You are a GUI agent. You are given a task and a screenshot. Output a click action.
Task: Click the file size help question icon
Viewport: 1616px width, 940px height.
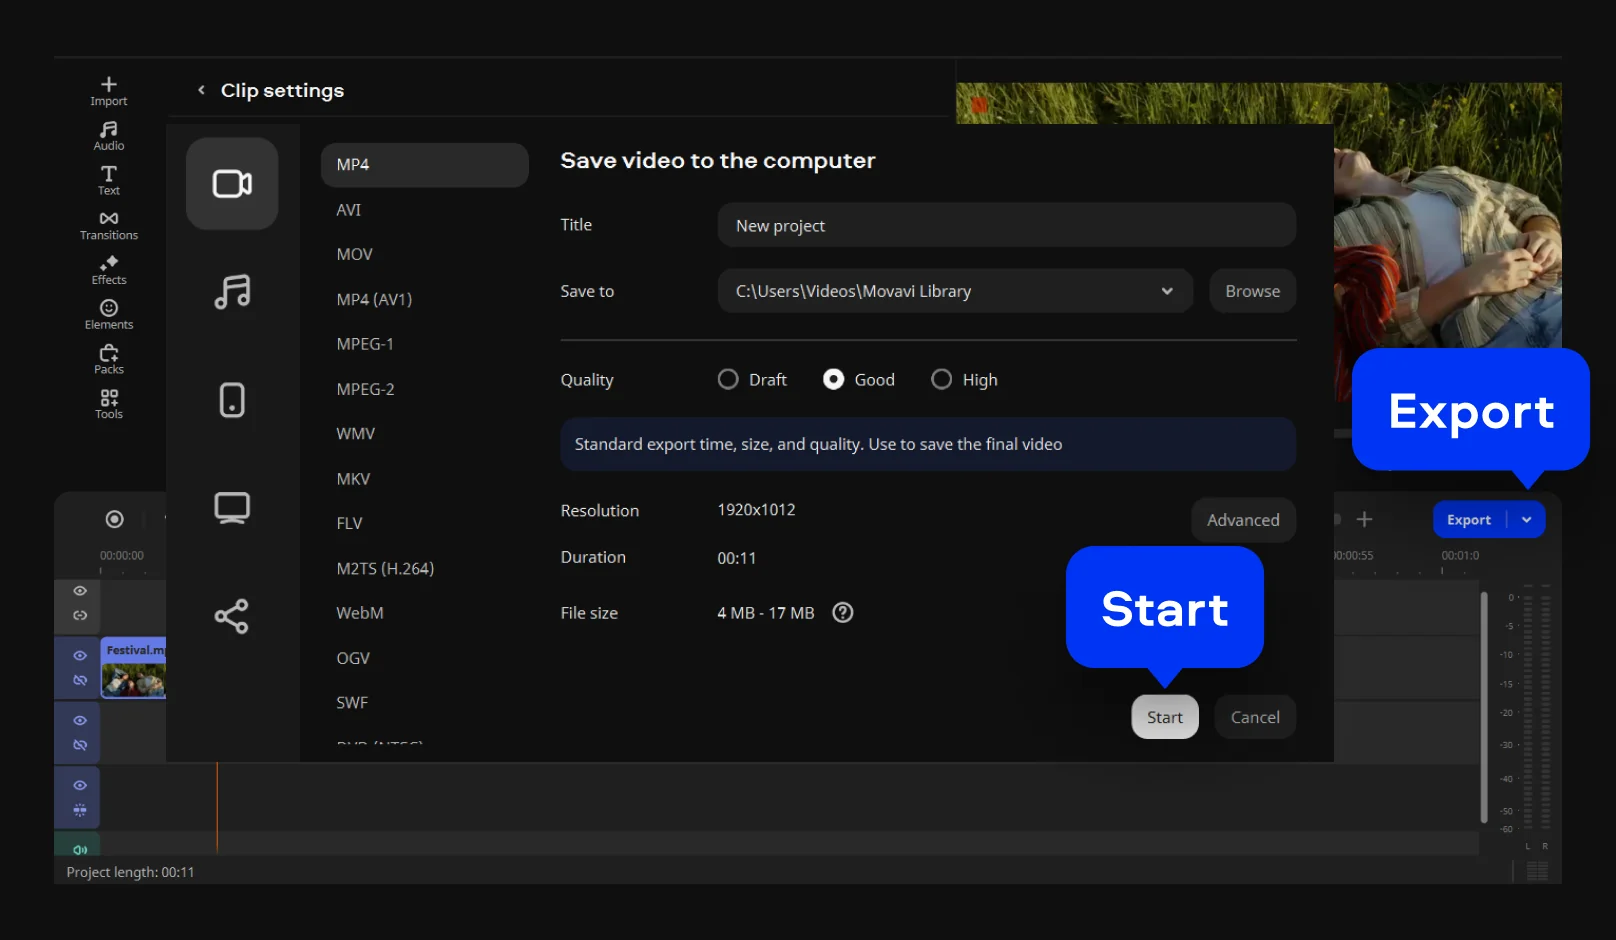843,613
